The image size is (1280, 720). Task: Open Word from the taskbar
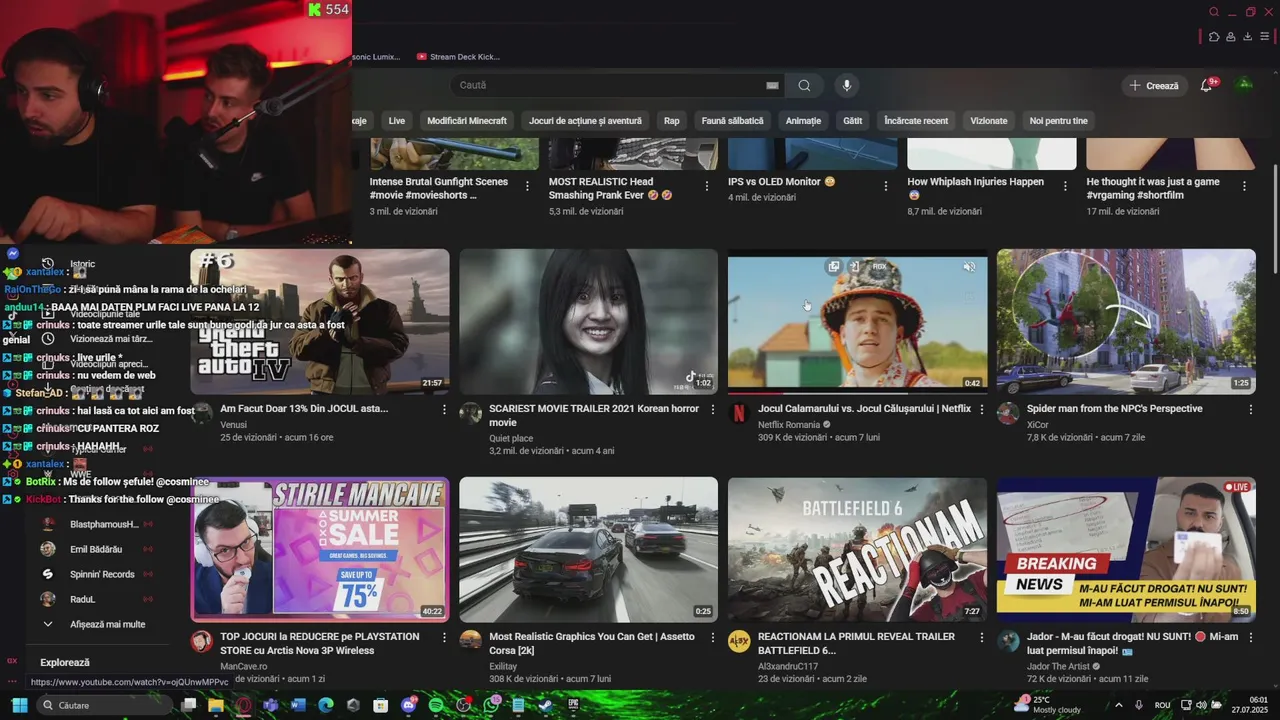pyautogui.click(x=297, y=705)
